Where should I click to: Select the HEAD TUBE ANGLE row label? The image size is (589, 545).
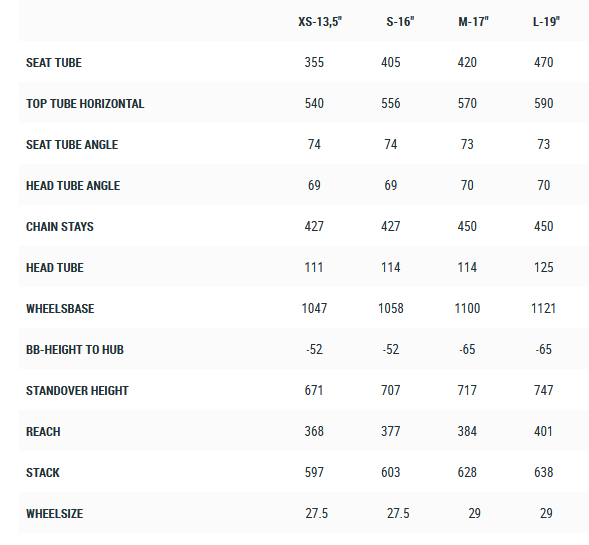(73, 186)
